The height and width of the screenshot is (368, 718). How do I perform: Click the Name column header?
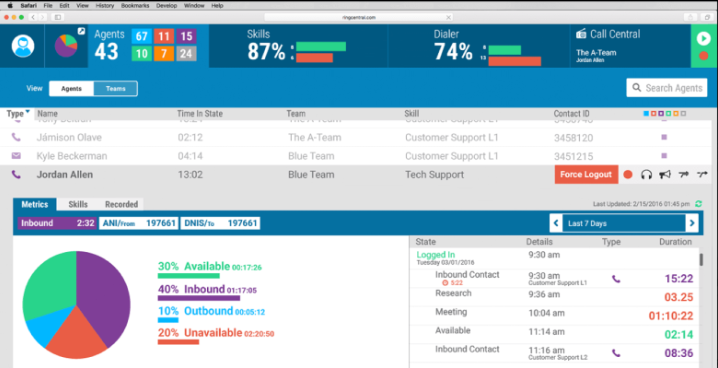[x=48, y=114]
